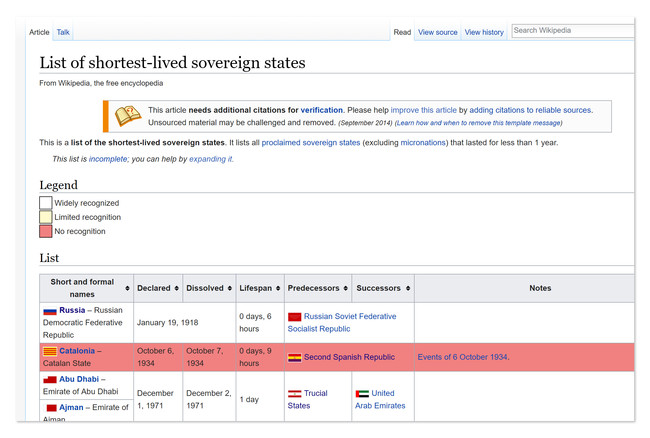
Task: Click the Widely recognized white legend swatch
Action: pyautogui.click(x=46, y=203)
